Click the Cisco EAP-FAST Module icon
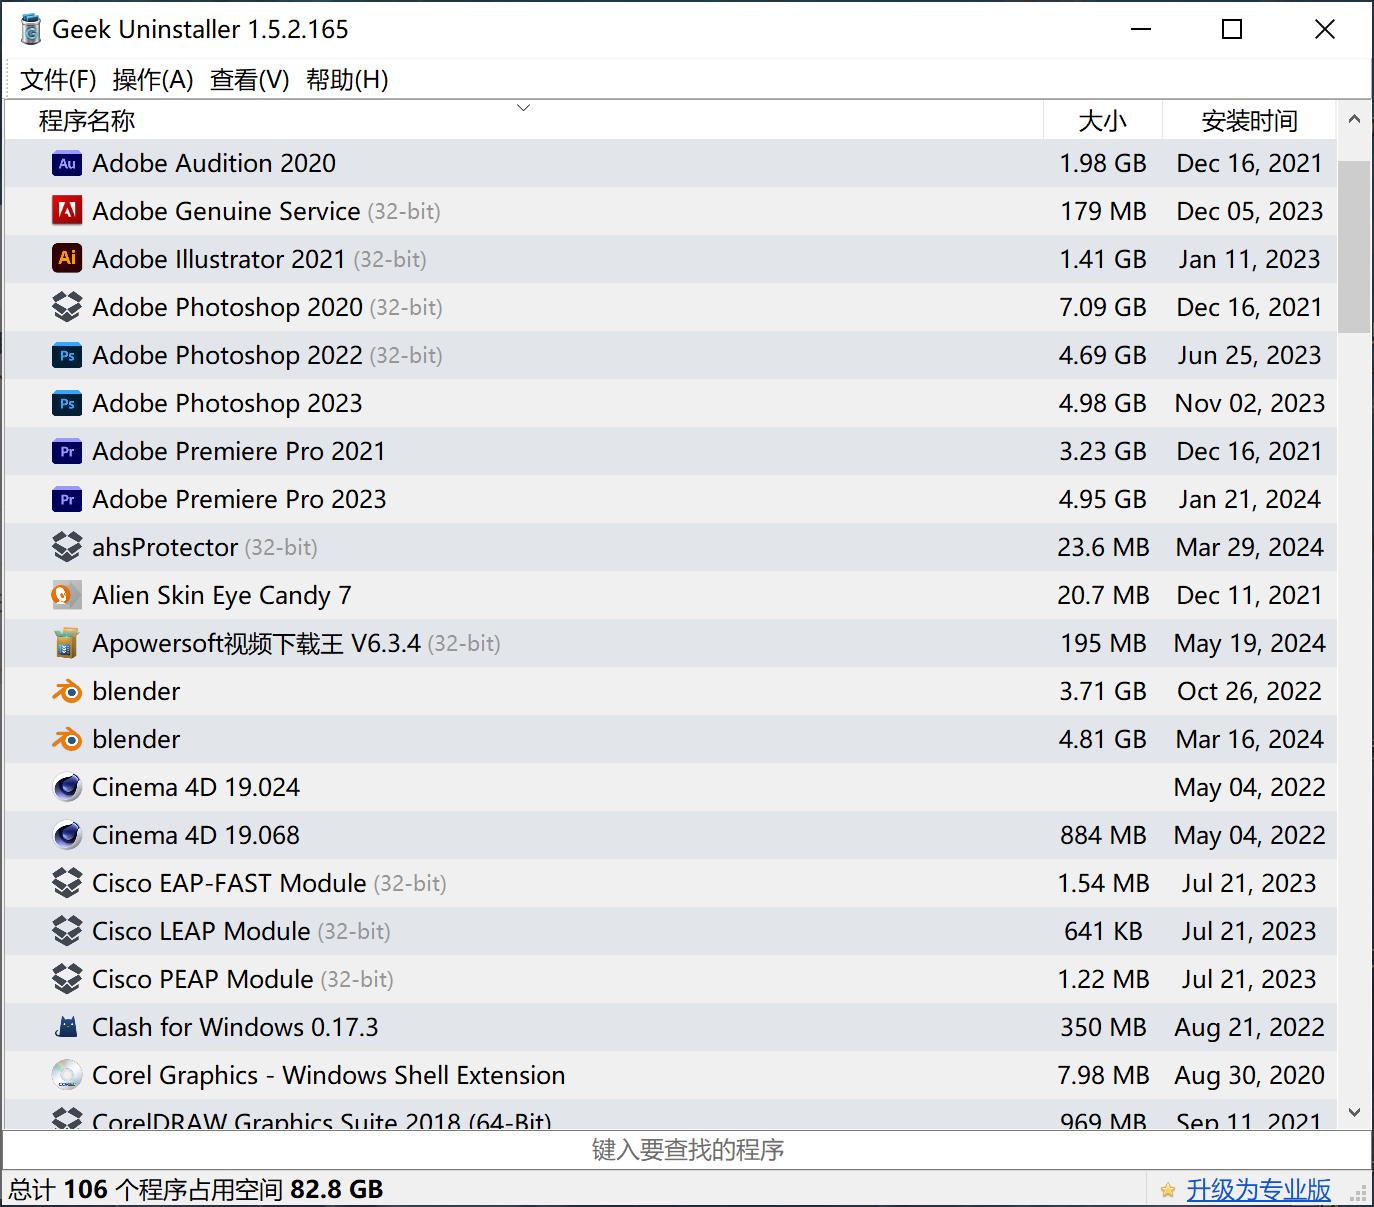This screenshot has height=1207, width=1374. [x=67, y=883]
